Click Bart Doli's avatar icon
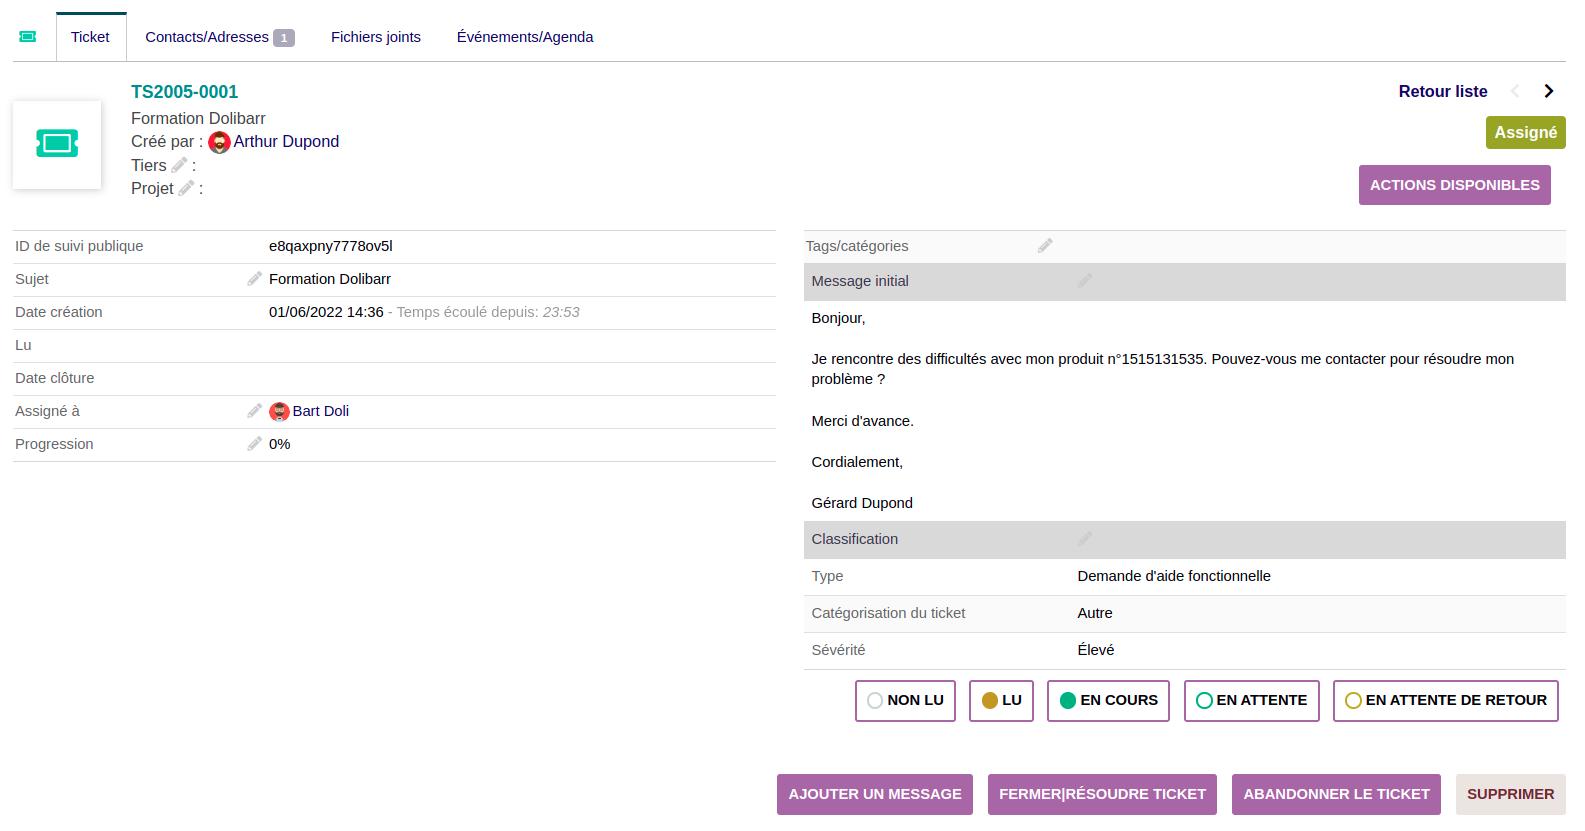Image resolution: width=1585 pixels, height=831 pixels. click(x=279, y=411)
